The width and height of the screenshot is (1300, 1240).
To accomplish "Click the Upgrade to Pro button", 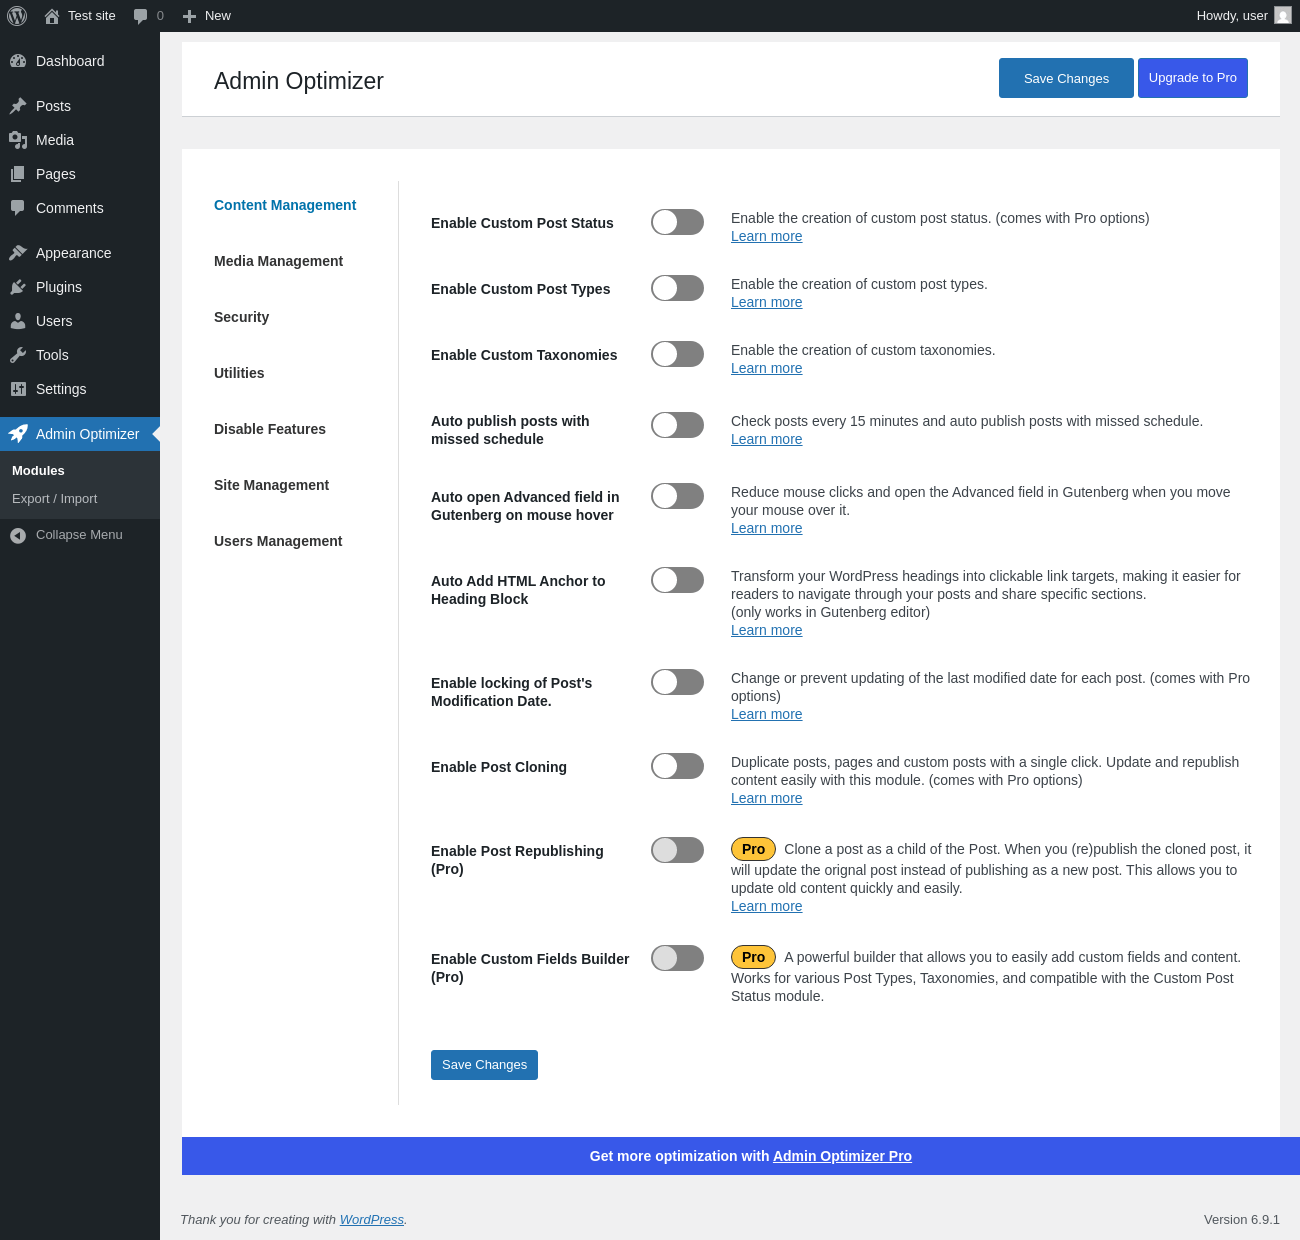I will coord(1193,78).
